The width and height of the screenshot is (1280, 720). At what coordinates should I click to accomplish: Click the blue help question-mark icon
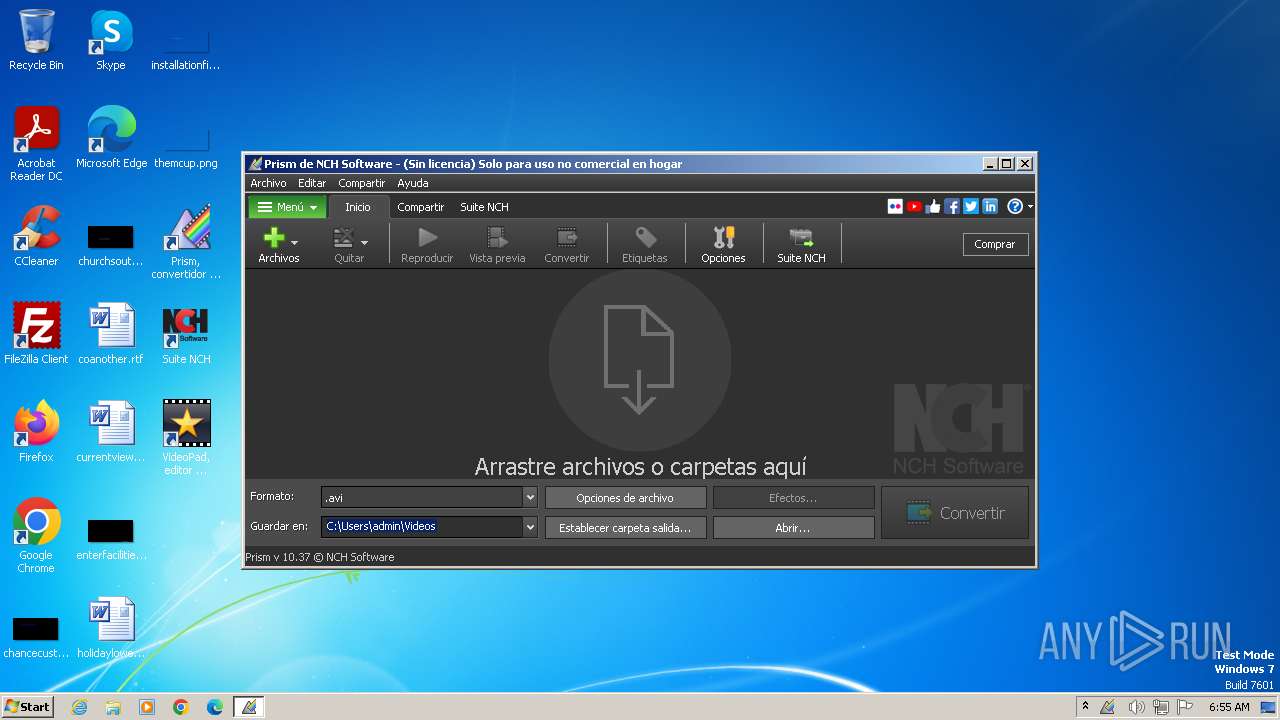coord(1015,206)
